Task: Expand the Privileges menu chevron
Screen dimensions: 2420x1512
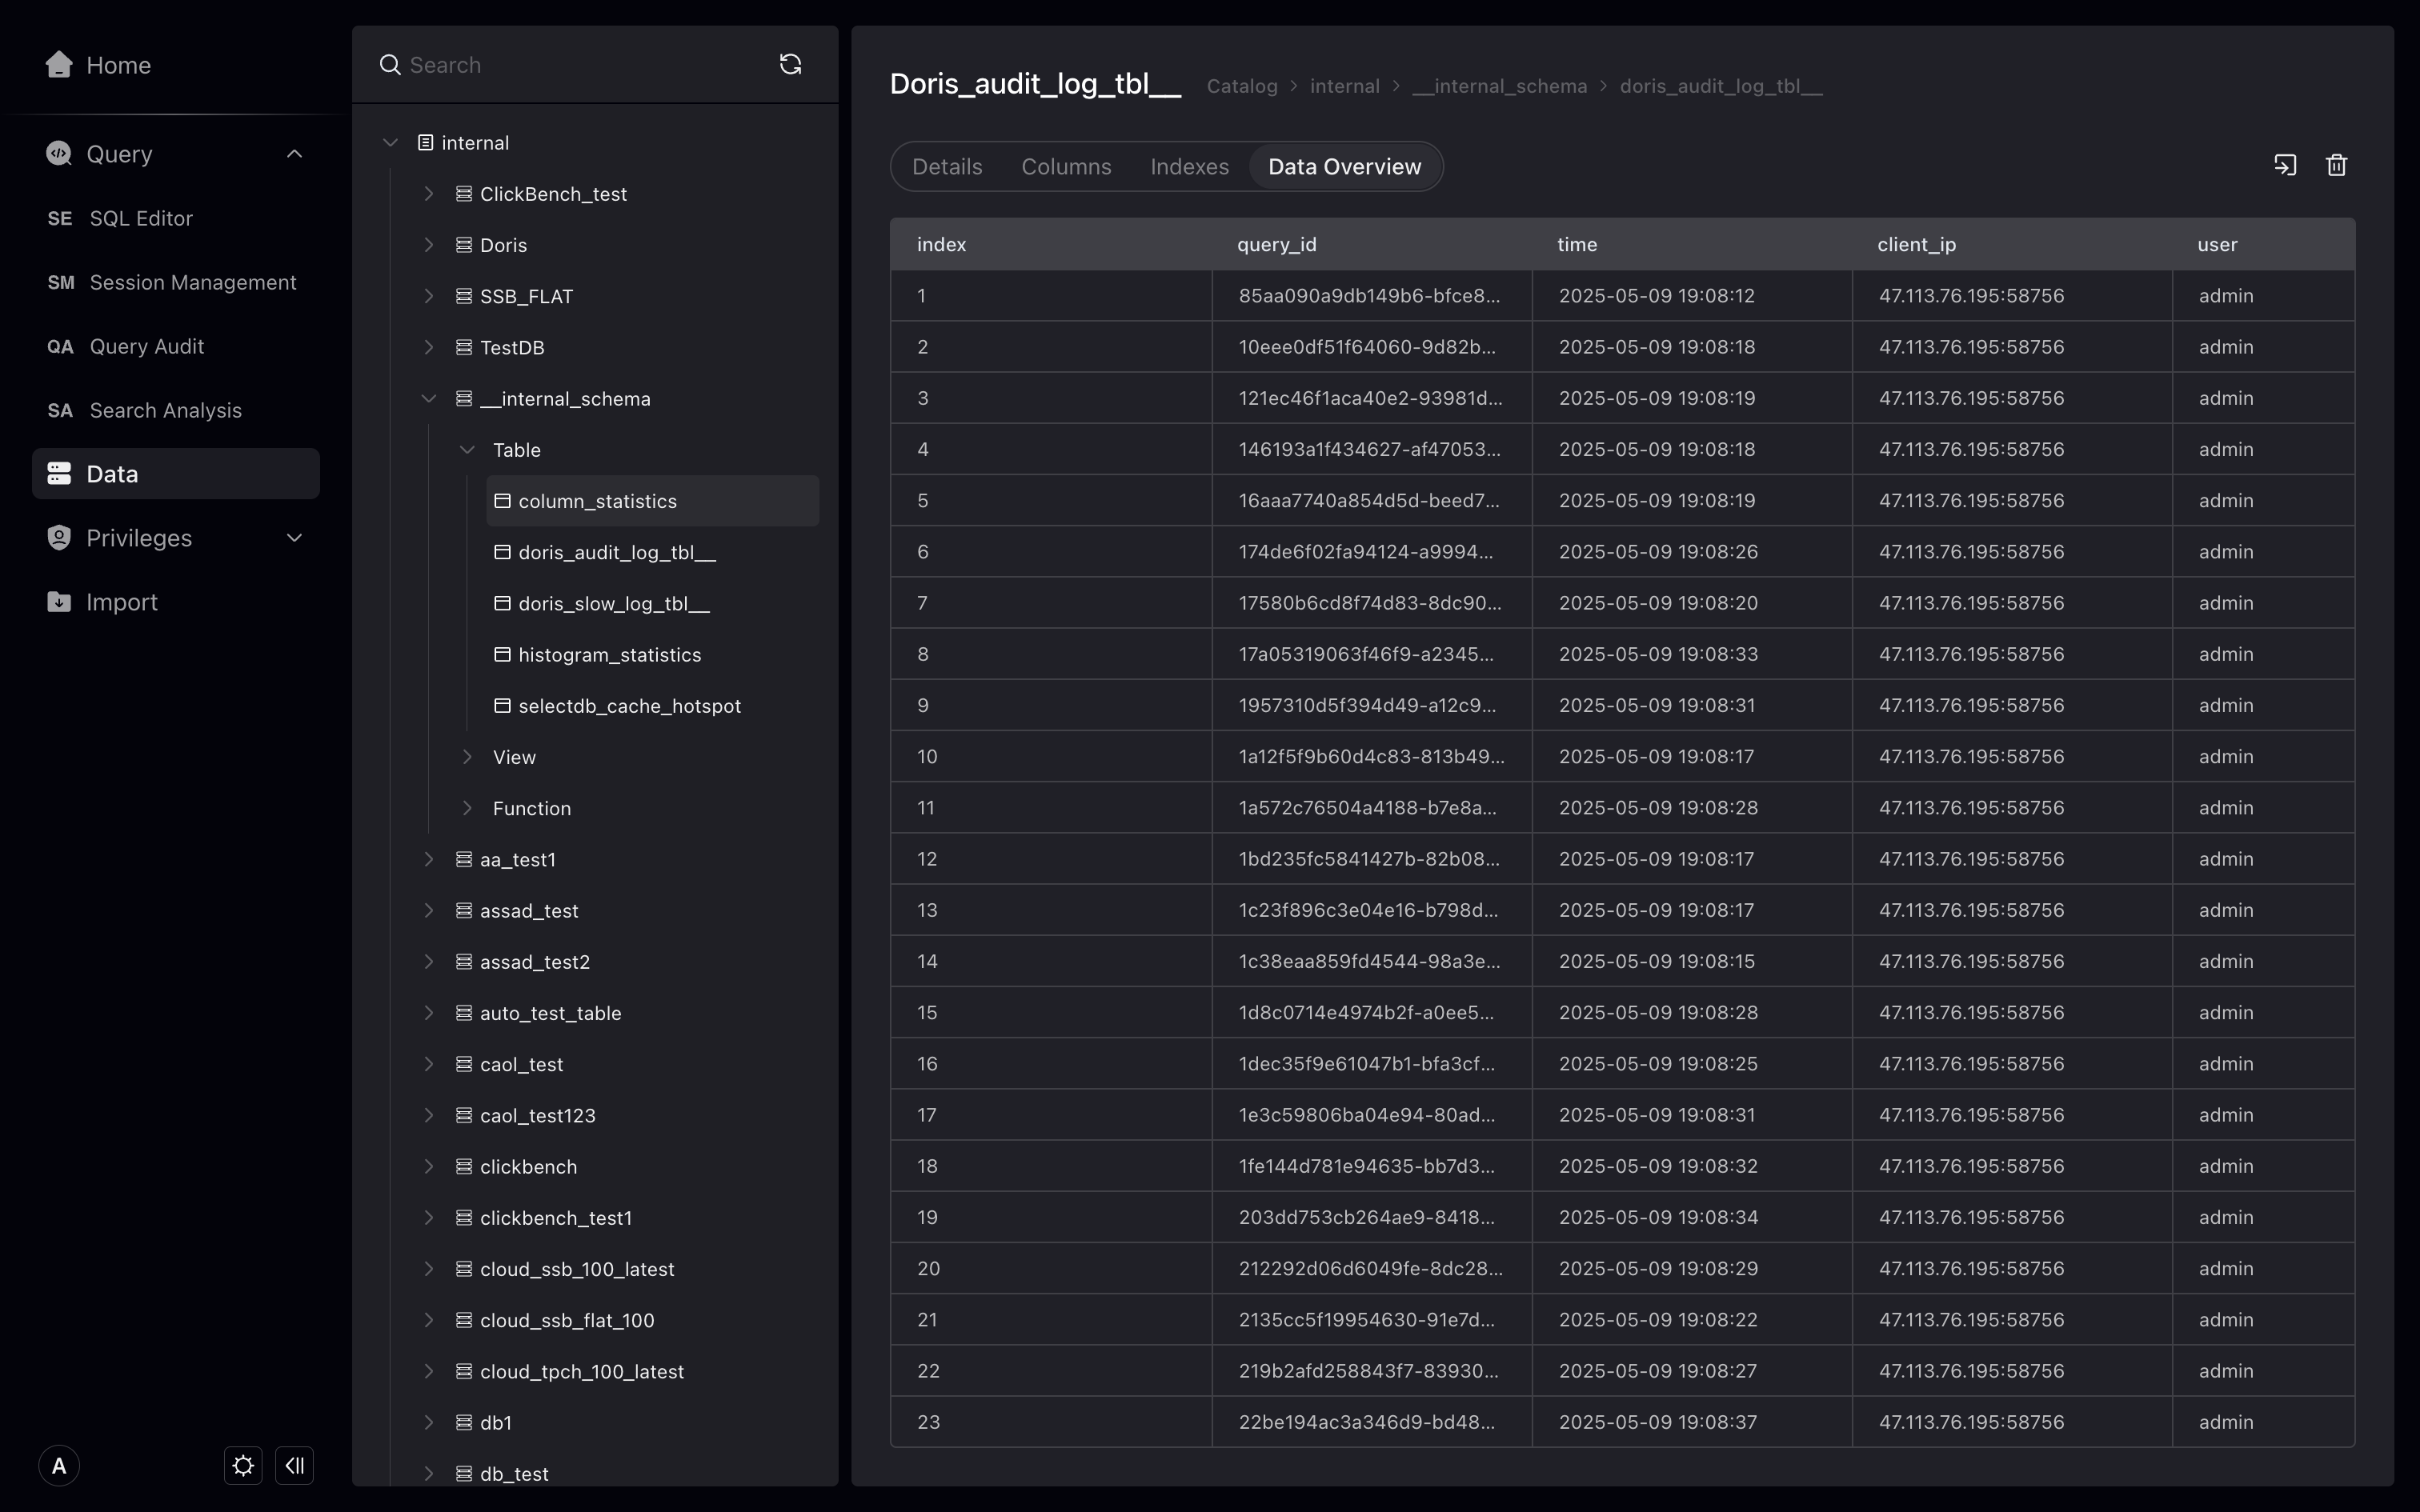Action: pyautogui.click(x=294, y=538)
